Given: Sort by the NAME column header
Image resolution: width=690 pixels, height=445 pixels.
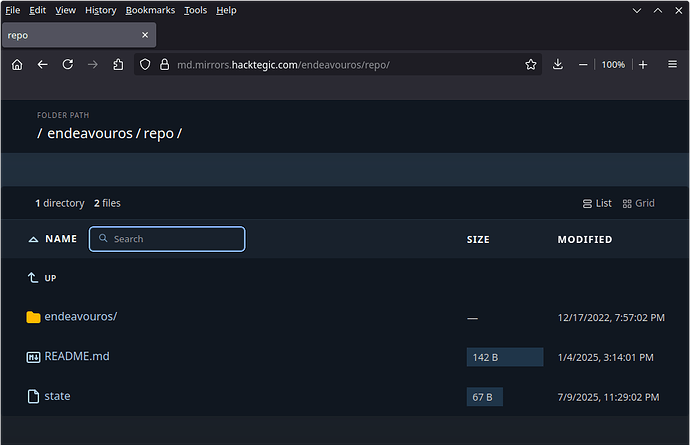Looking at the screenshot, I should pos(61,239).
